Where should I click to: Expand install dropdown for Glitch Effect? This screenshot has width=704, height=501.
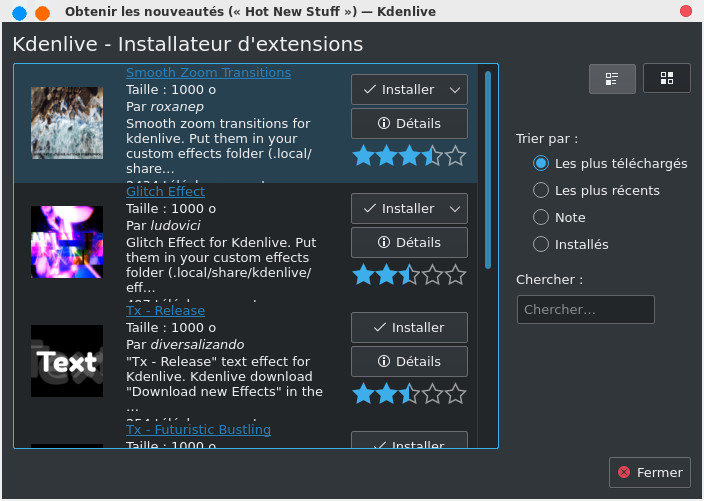pos(455,209)
